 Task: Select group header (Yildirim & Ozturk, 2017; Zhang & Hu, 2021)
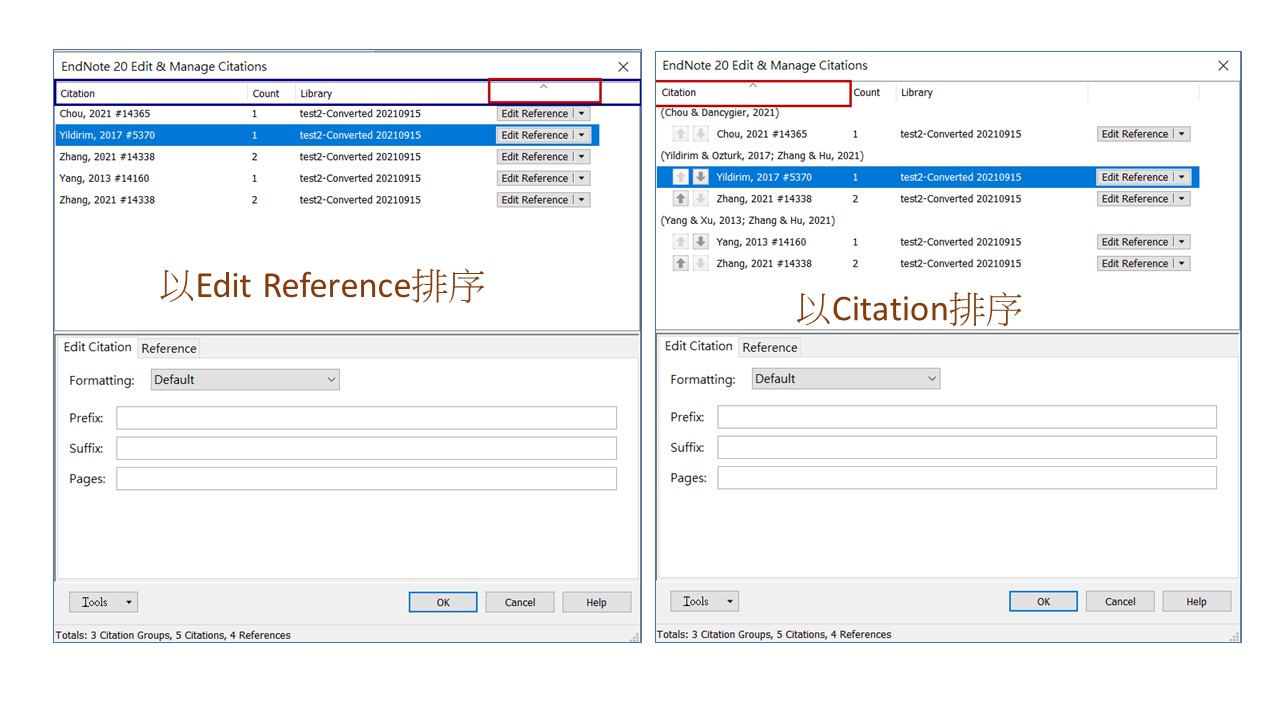click(762, 156)
